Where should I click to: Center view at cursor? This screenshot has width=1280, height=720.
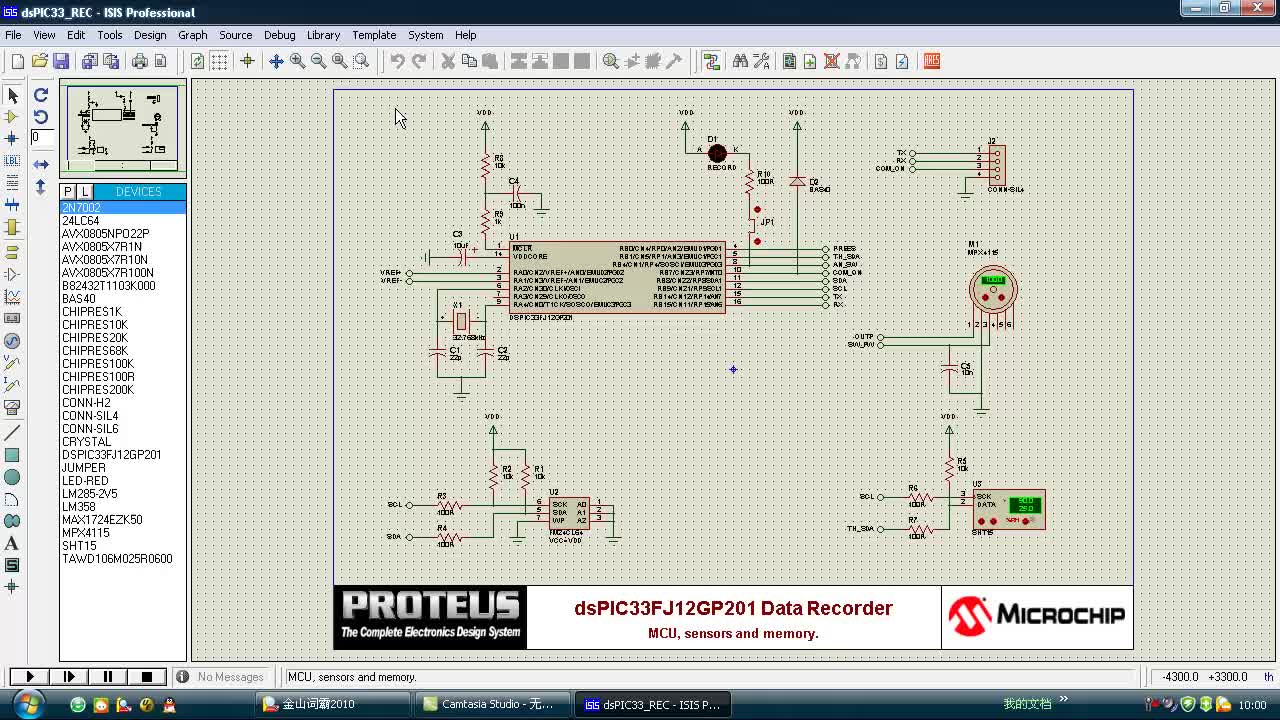pos(276,61)
